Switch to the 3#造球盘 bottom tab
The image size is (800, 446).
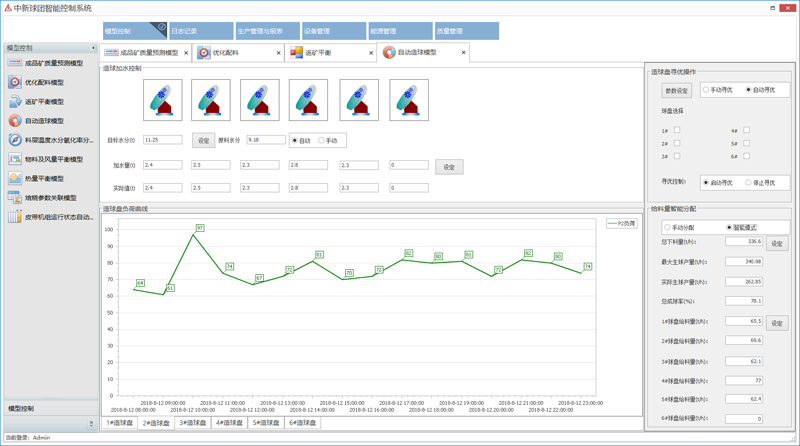pyautogui.click(x=192, y=423)
